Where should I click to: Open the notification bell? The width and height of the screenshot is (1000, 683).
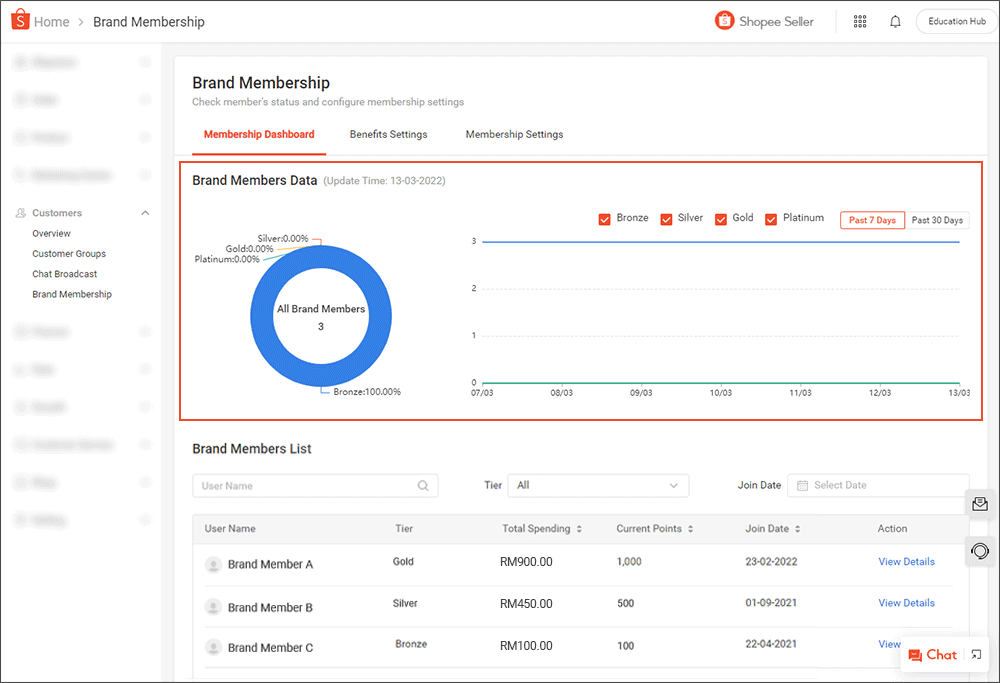pos(895,22)
